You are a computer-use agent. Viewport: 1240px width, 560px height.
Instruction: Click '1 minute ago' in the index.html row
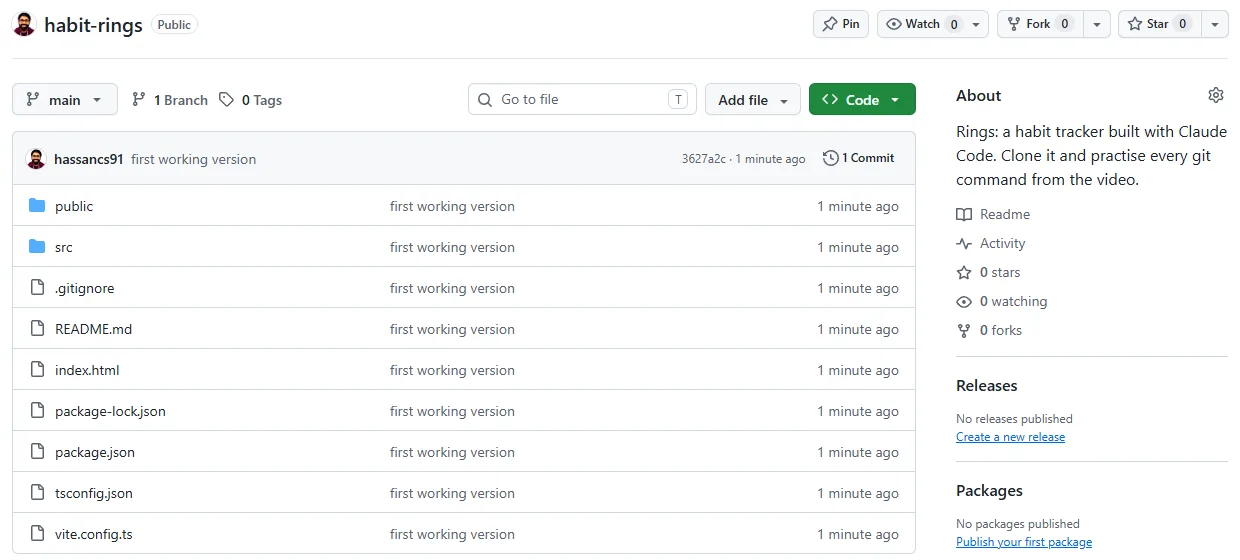coord(858,370)
